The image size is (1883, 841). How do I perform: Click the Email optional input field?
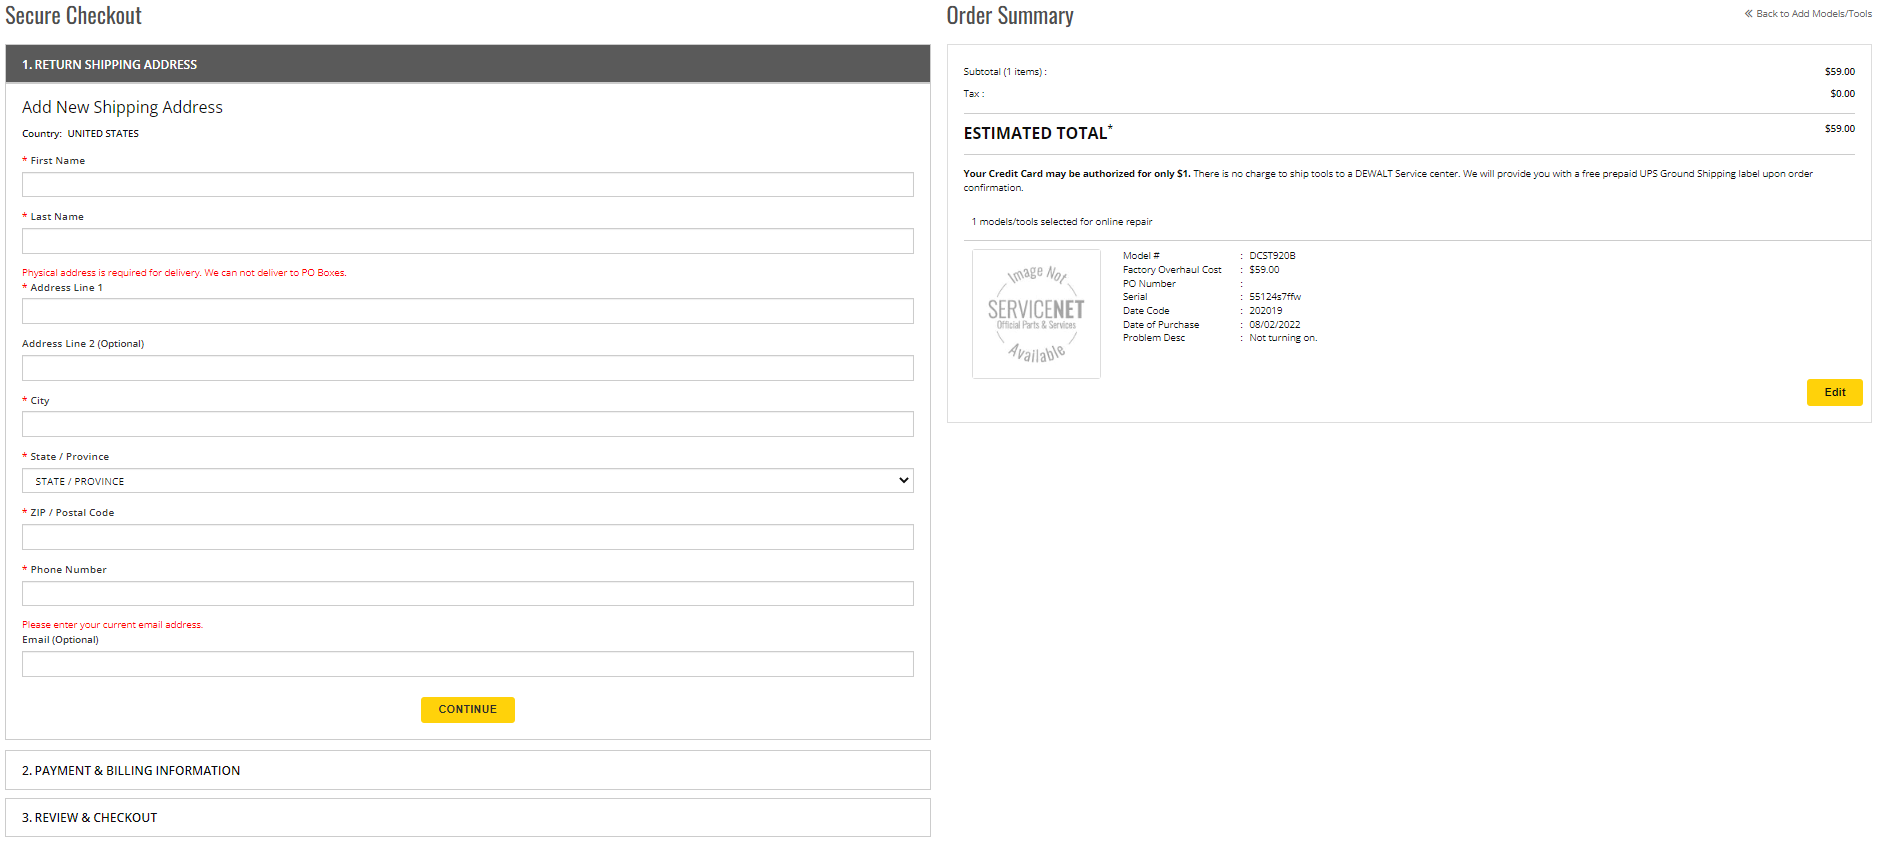point(467,664)
